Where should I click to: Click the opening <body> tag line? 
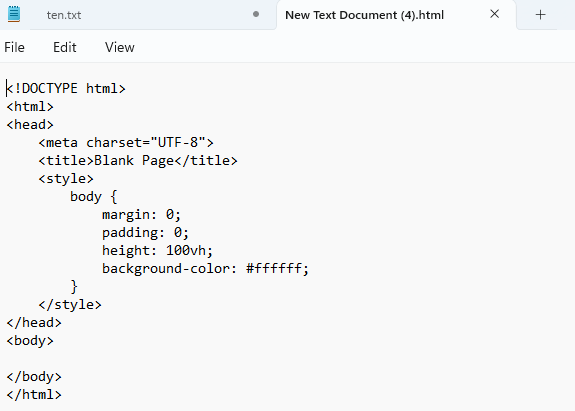point(30,340)
